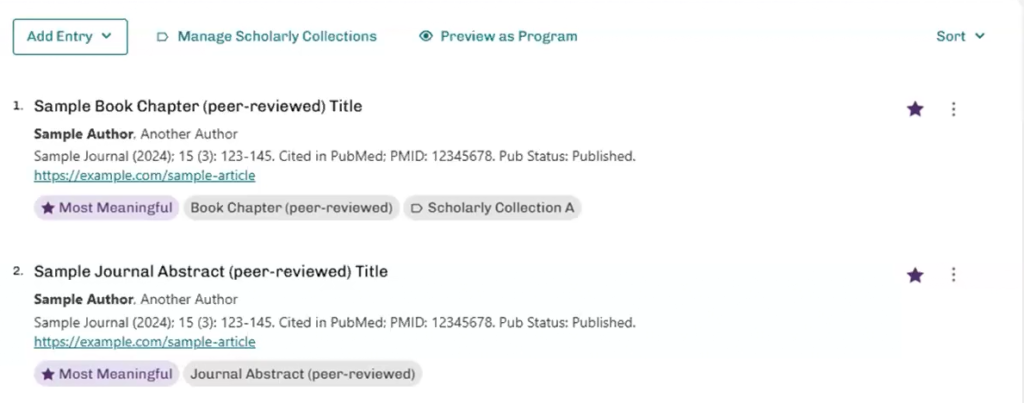Click the tag icon beside Manage Scholarly Collections
Viewport: 1024px width, 403px height.
coord(162,37)
